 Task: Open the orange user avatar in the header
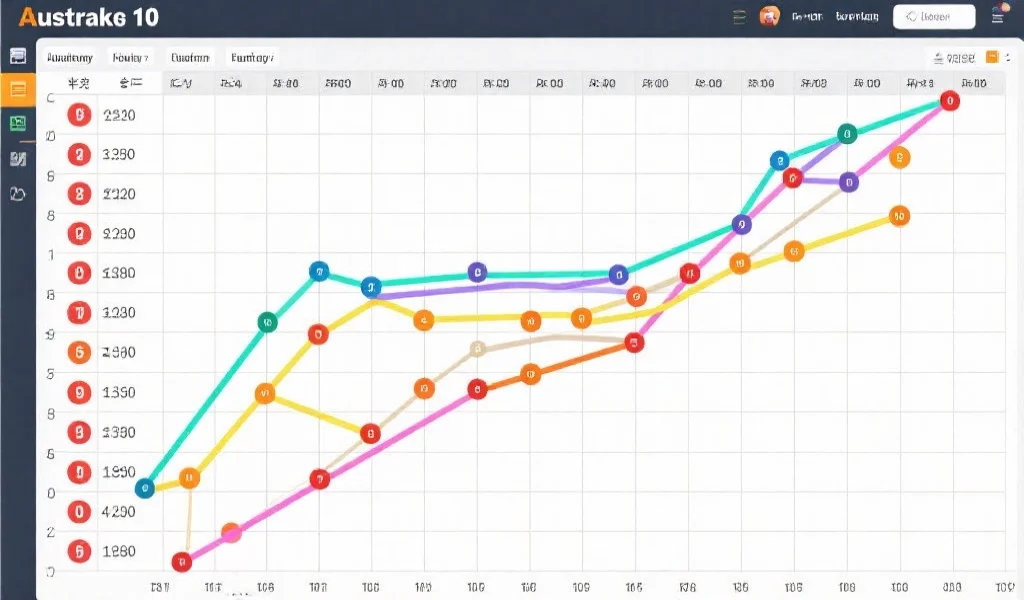pos(769,16)
